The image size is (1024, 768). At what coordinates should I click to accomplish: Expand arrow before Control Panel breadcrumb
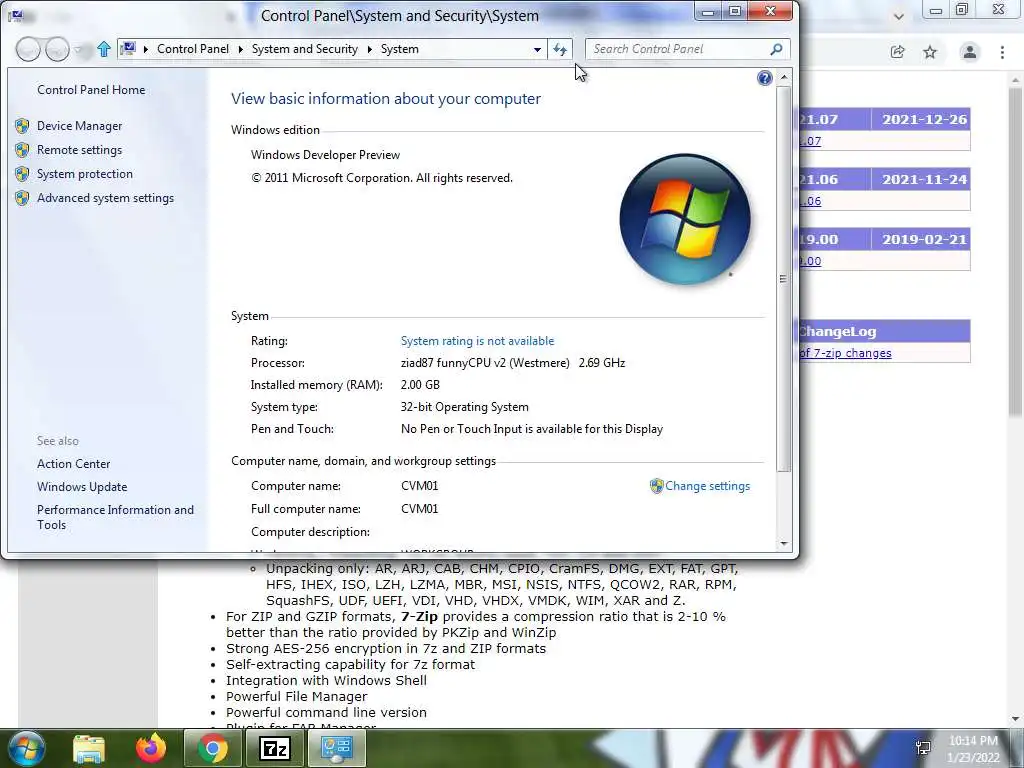click(x=146, y=49)
